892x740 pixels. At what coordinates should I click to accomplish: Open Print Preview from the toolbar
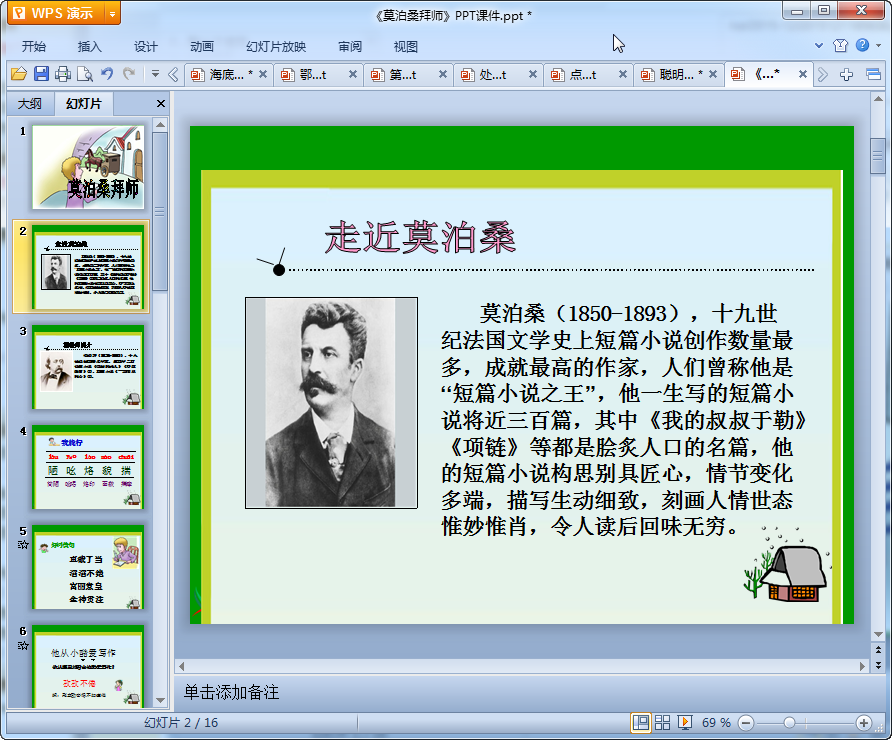click(x=85, y=74)
